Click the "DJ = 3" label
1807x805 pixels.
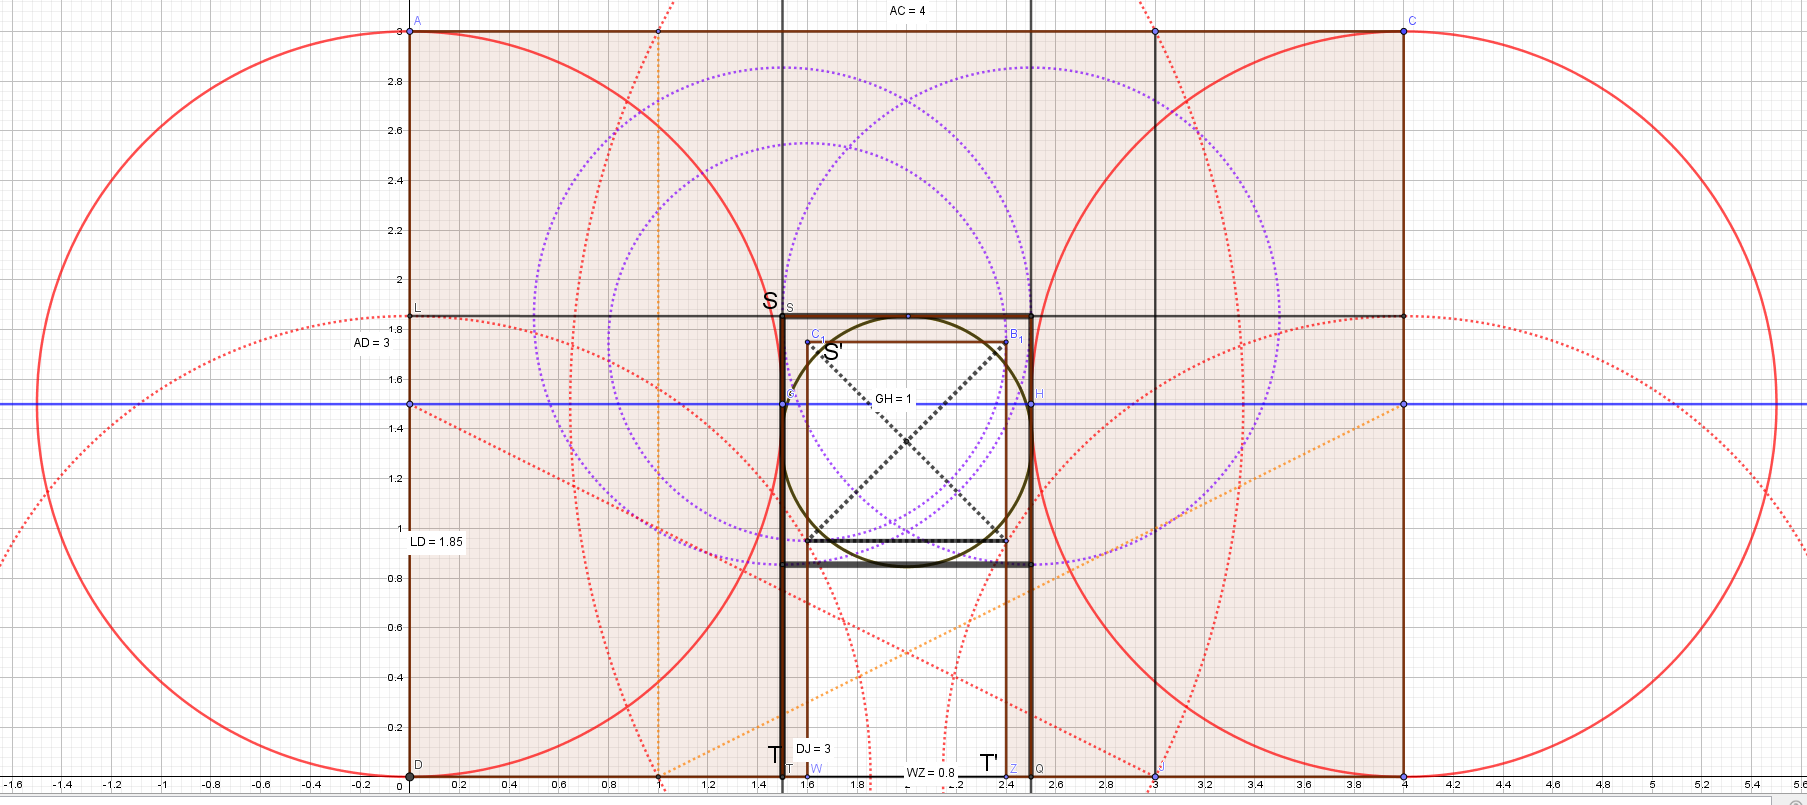click(x=813, y=749)
